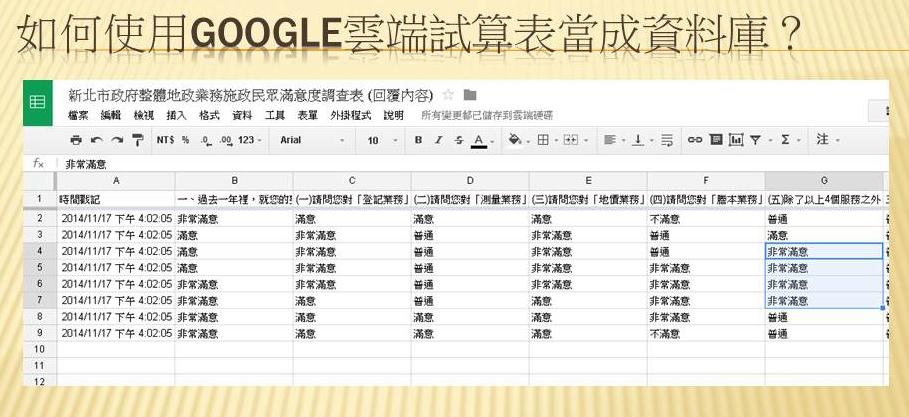Open the text color picker
The image size is (909, 417).
482,140
